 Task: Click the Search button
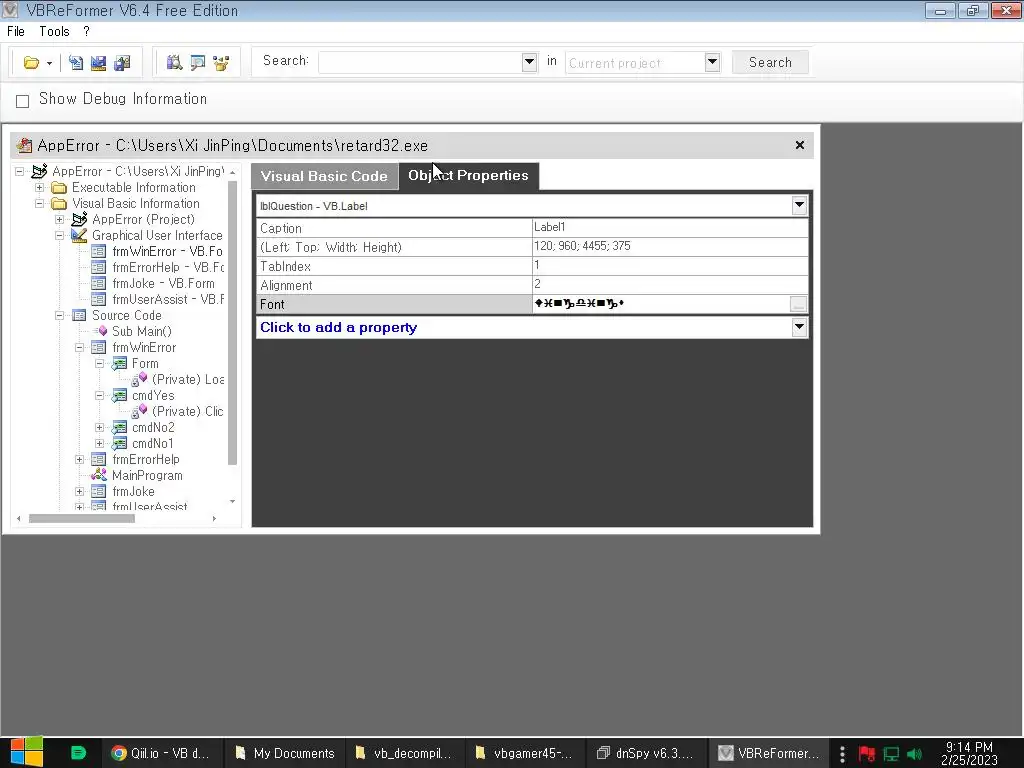point(770,63)
